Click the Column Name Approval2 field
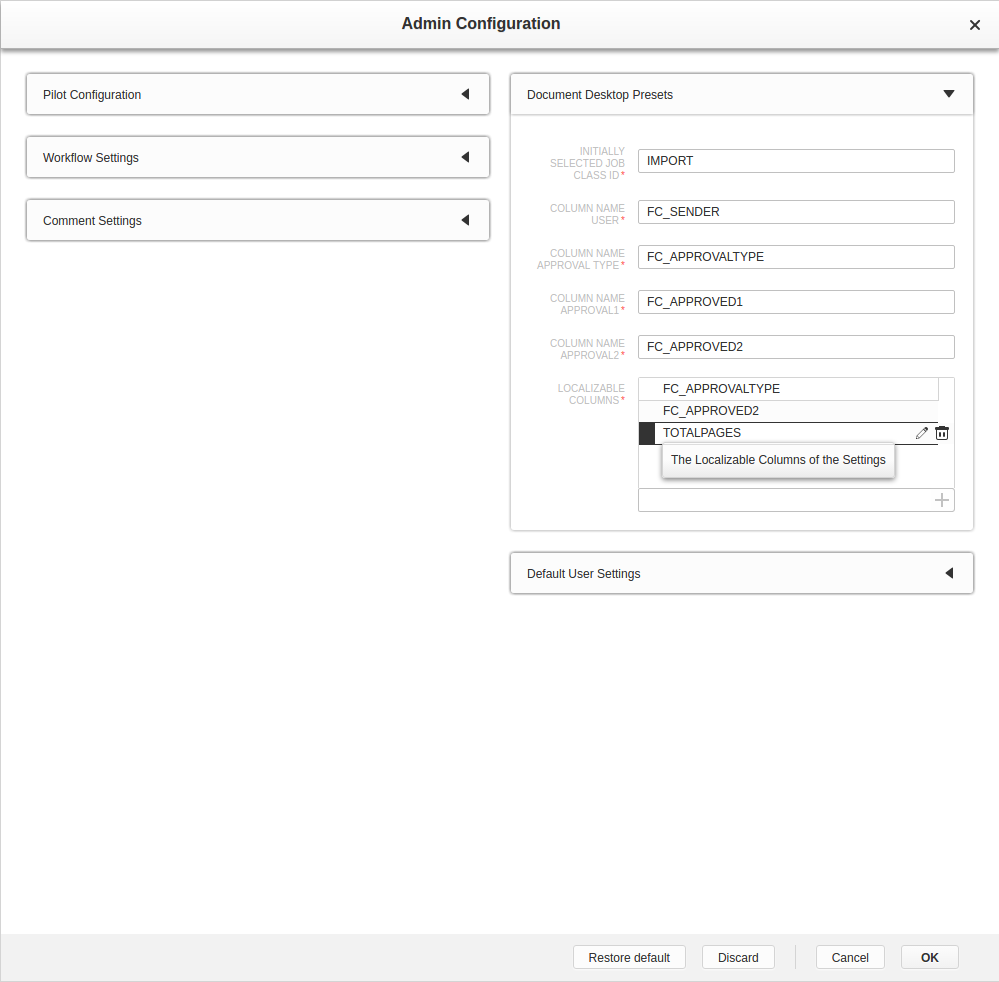Image resolution: width=999 pixels, height=982 pixels. tap(795, 347)
